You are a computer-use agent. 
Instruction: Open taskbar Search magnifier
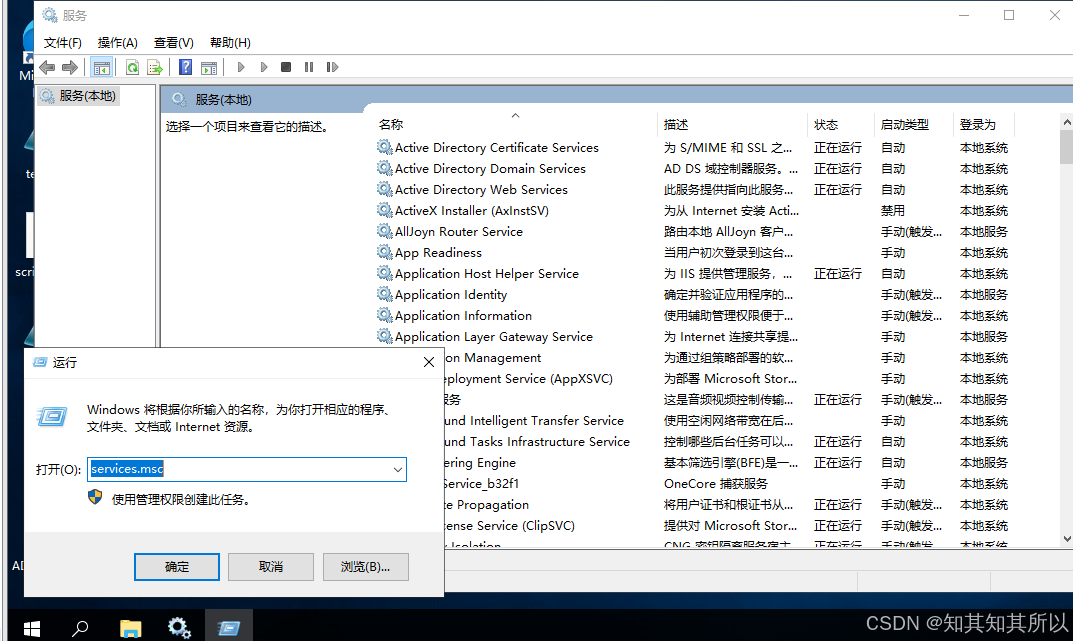[x=80, y=628]
